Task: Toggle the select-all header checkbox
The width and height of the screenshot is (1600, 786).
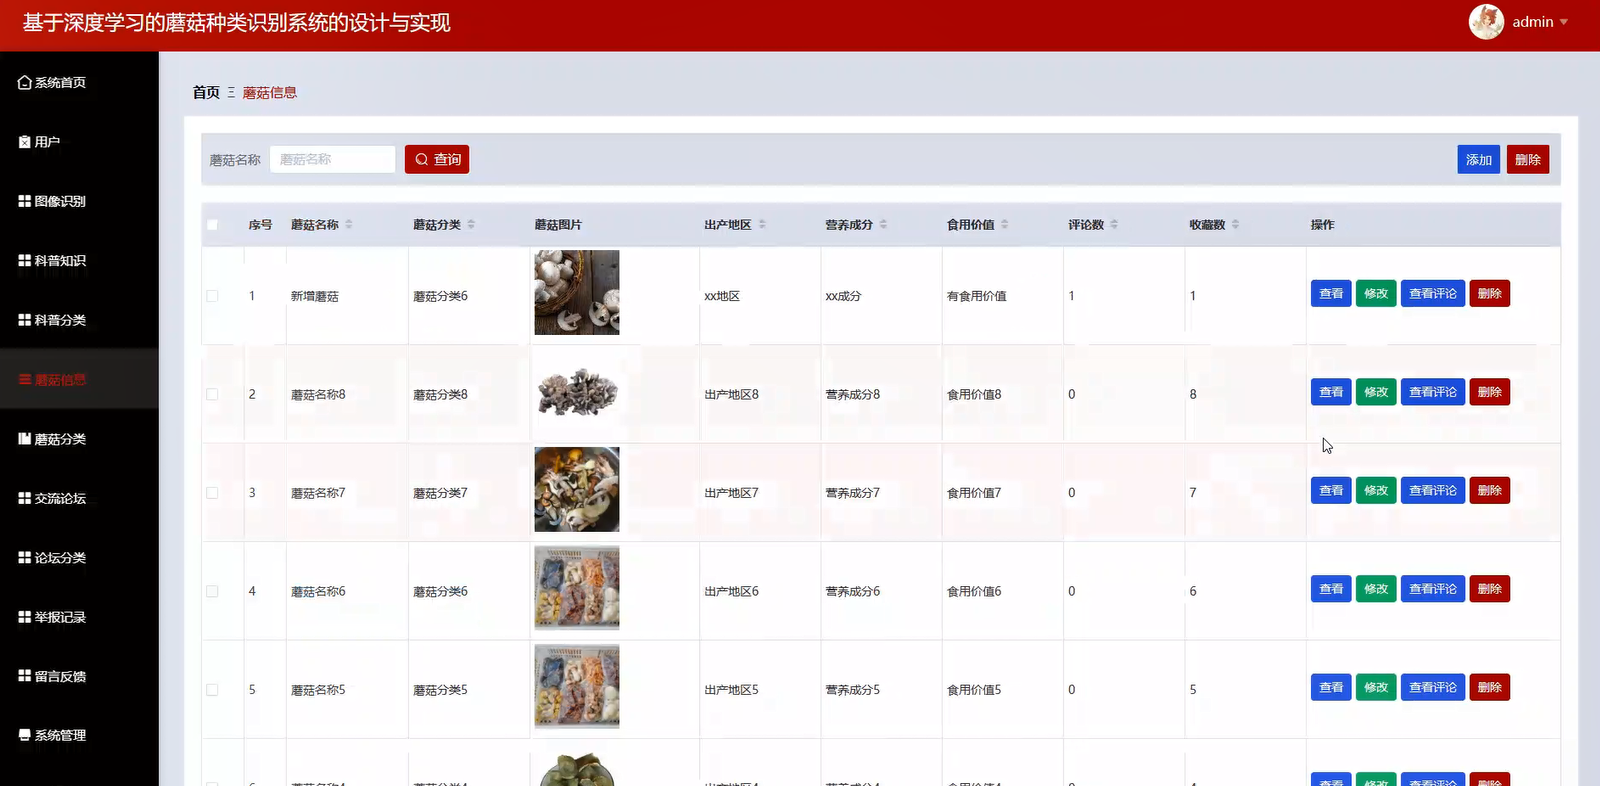Action: click(212, 225)
